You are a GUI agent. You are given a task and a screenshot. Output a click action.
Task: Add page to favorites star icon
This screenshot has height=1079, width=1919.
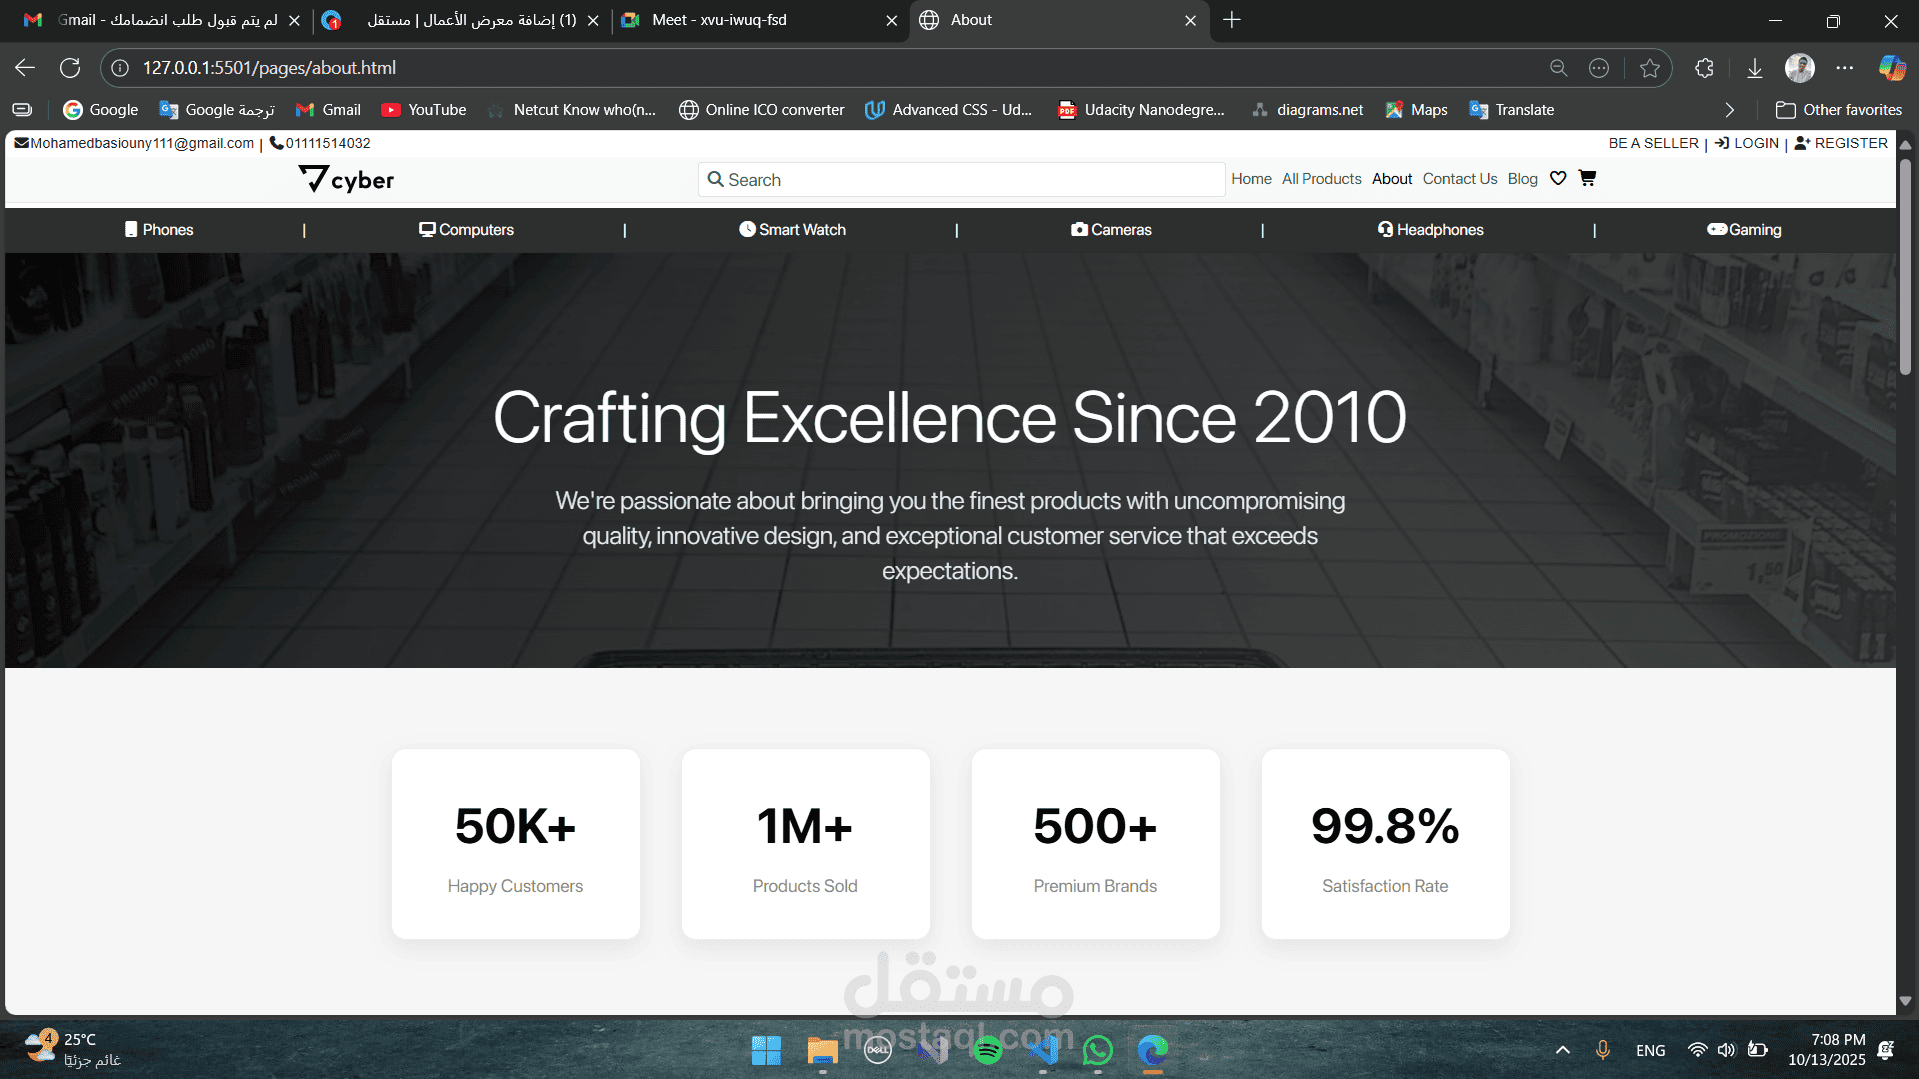(x=1650, y=68)
